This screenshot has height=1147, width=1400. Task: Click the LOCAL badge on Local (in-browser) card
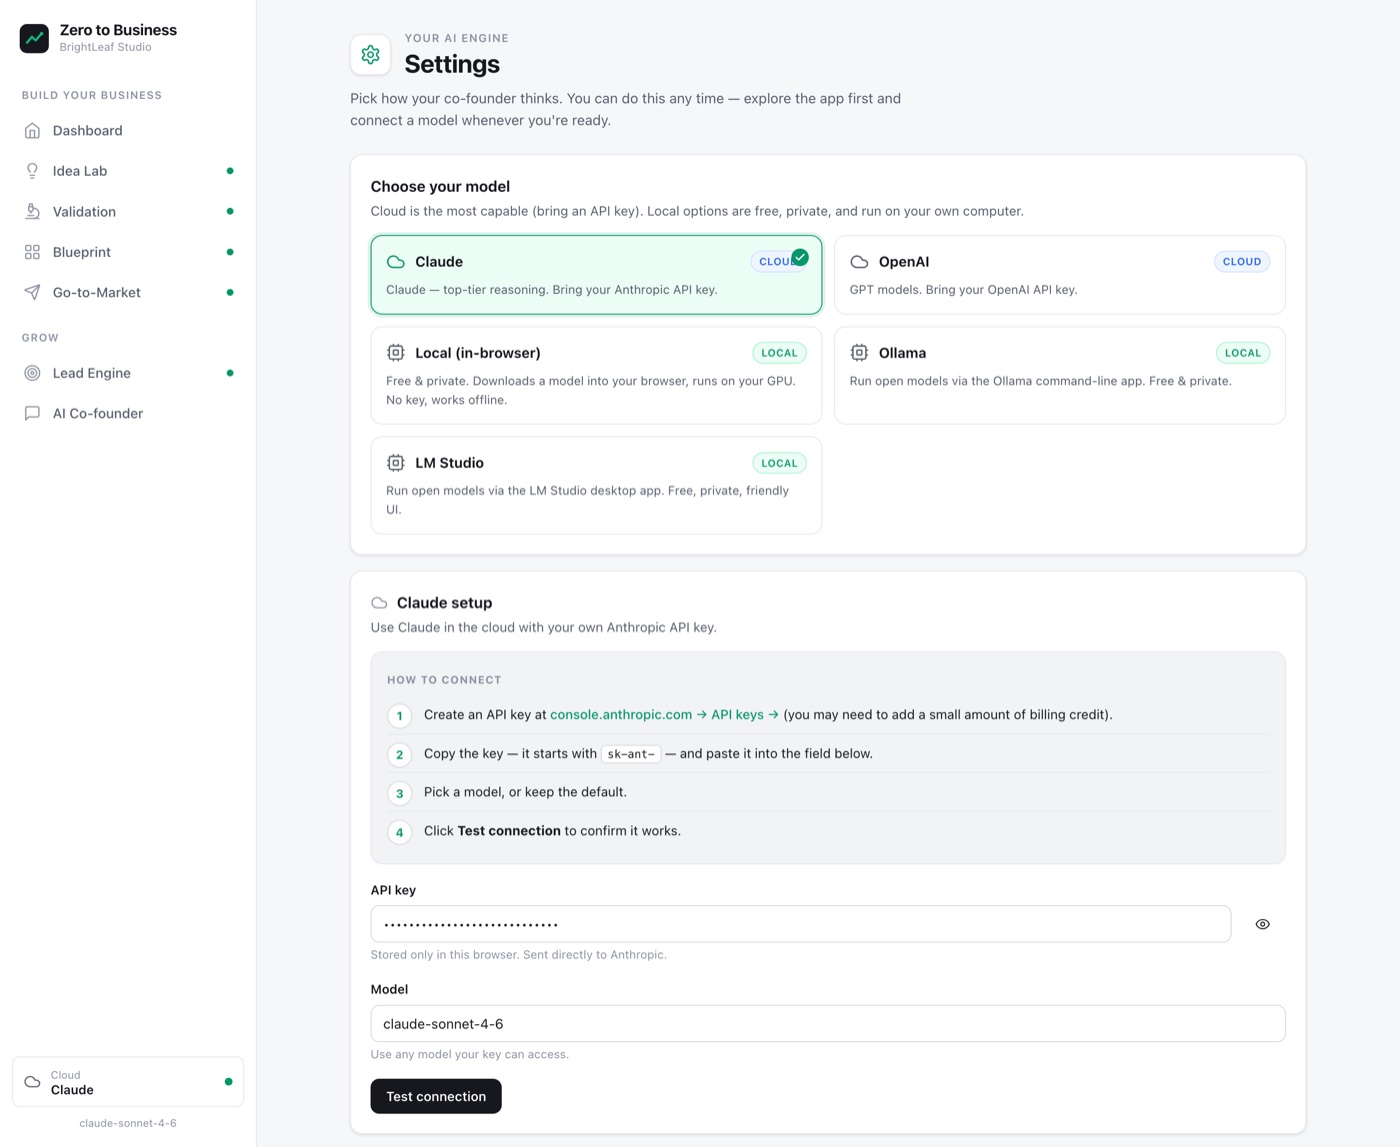pos(779,353)
